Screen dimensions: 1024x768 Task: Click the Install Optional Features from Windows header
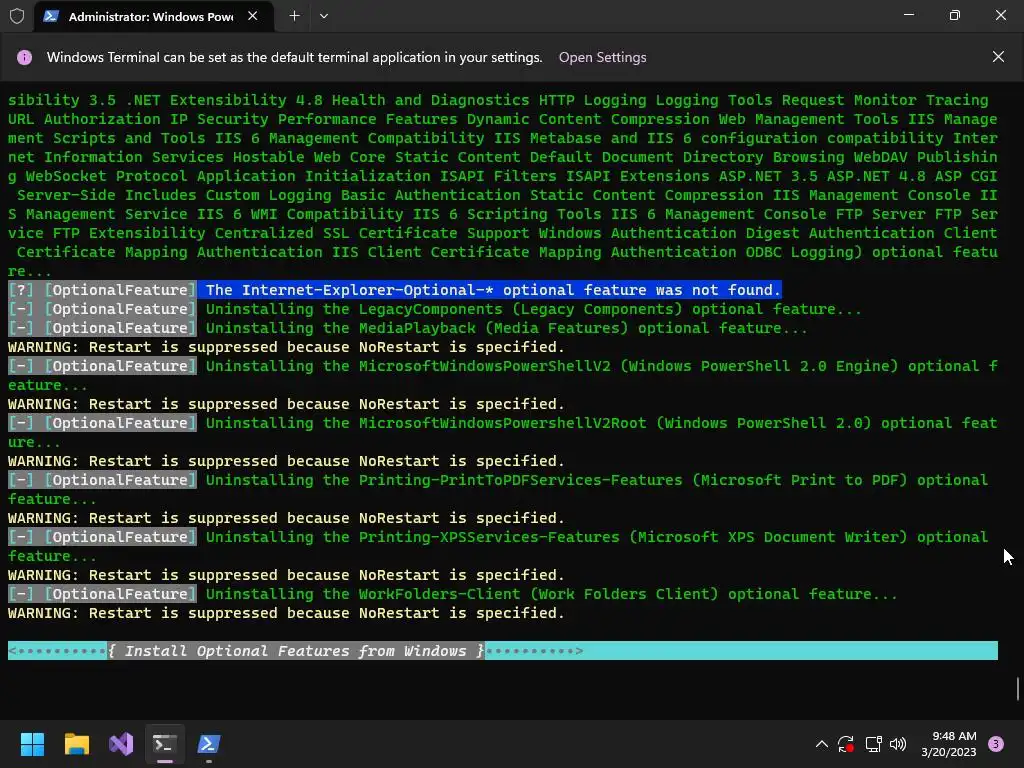(503, 650)
